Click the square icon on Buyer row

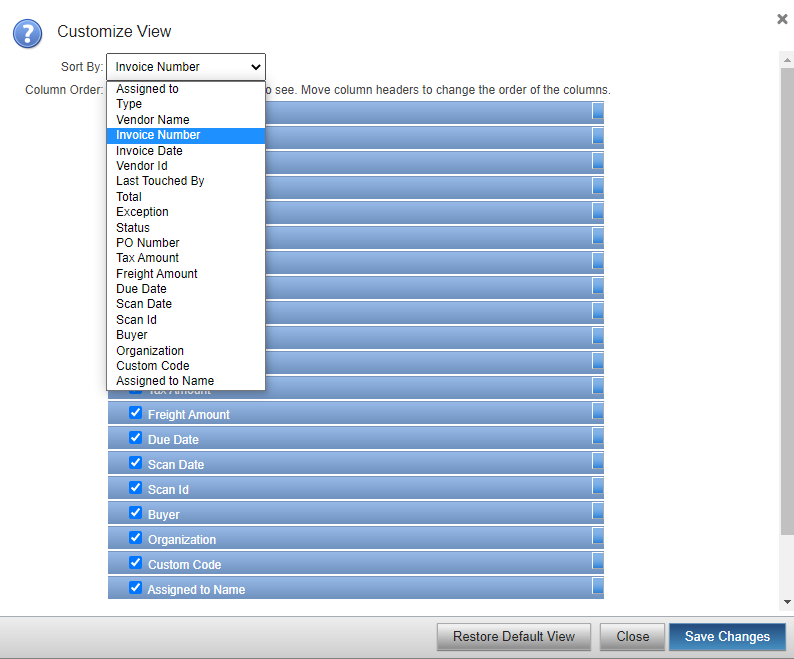point(598,511)
